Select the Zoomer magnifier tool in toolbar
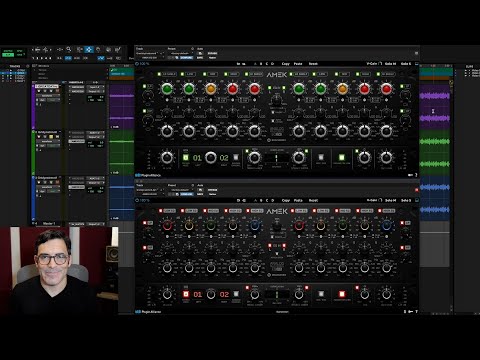Image resolution: width=480 pixels, height=360 pixels. tap(69, 49)
